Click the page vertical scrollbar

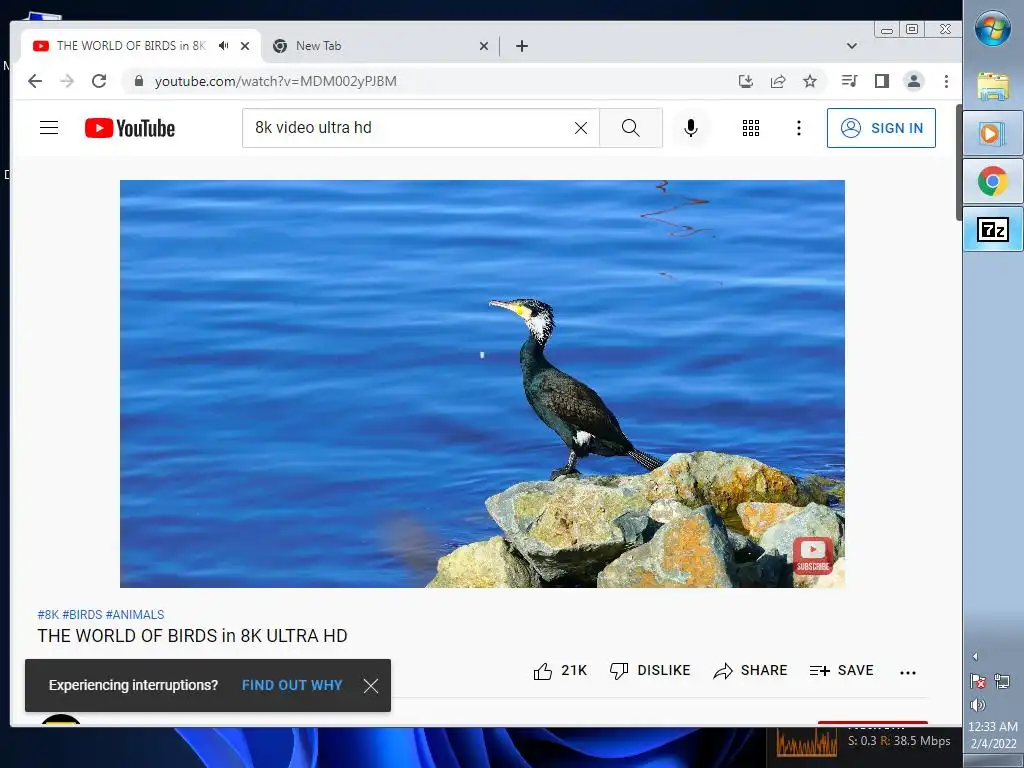(x=958, y=162)
